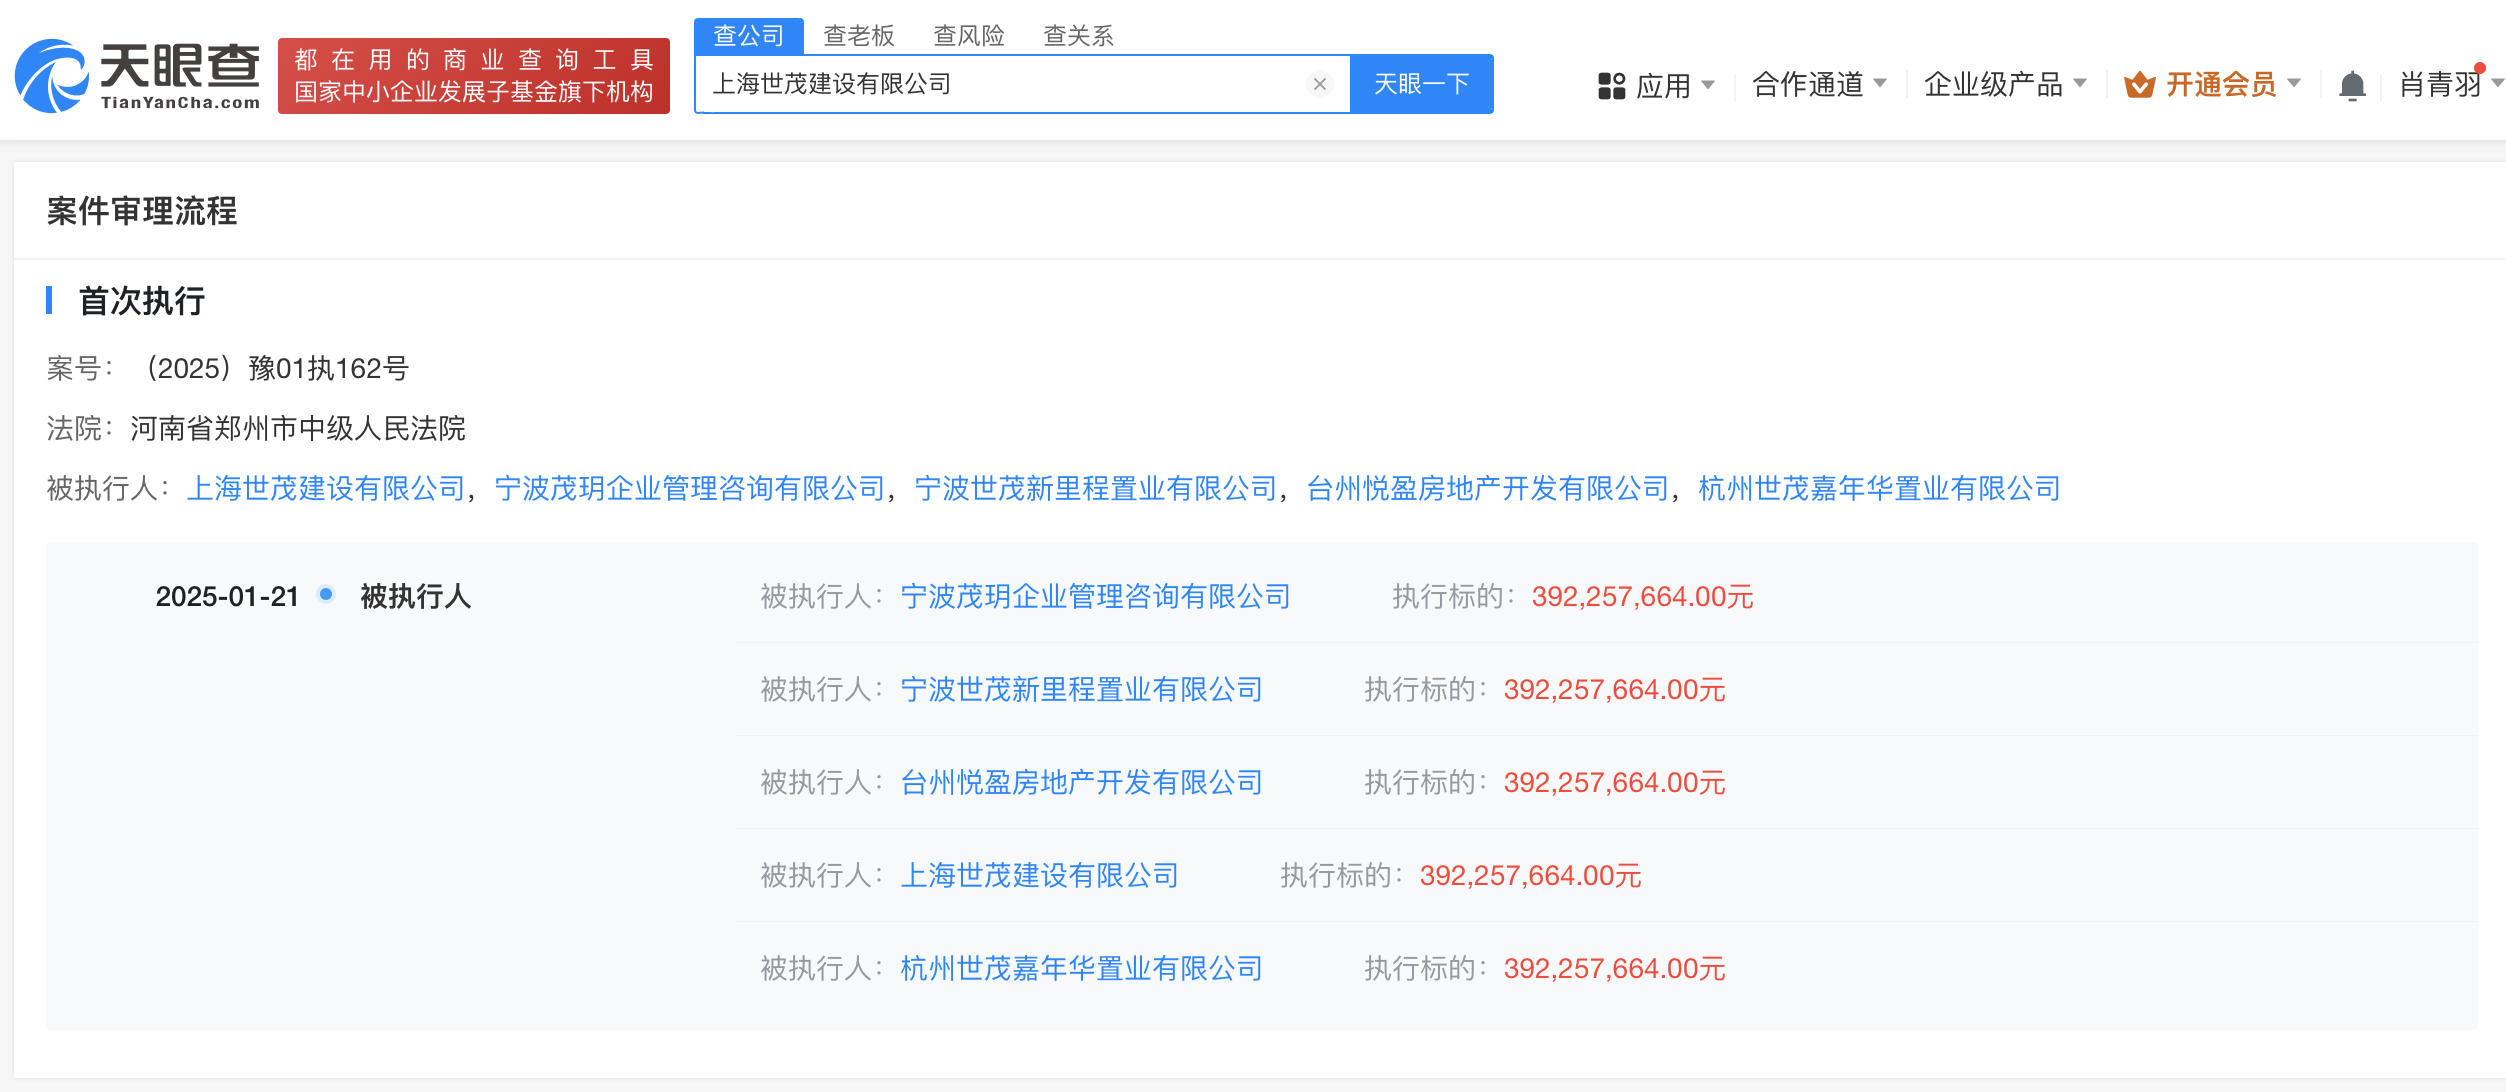Click the red promotional slogan banner

(x=473, y=76)
